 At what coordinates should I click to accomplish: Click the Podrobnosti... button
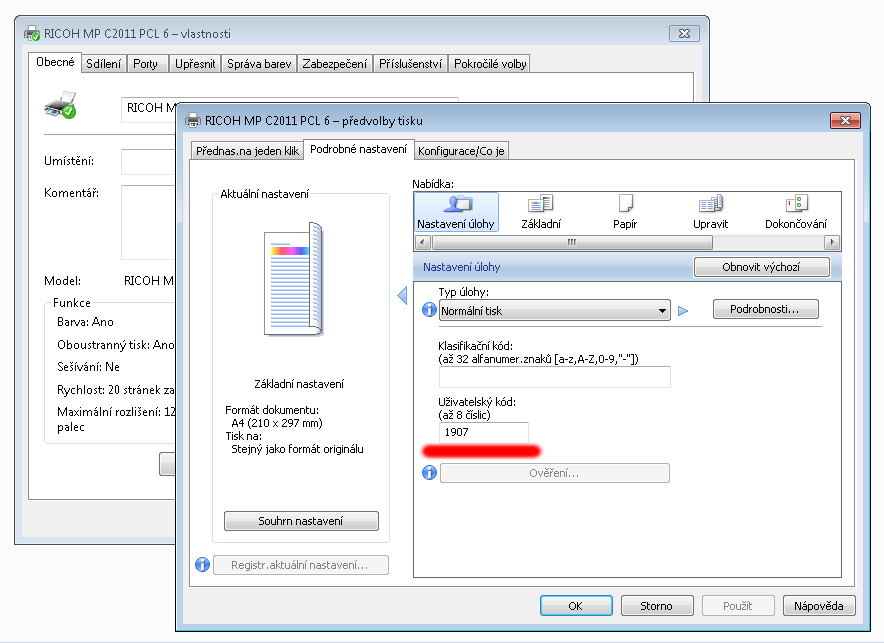click(766, 310)
